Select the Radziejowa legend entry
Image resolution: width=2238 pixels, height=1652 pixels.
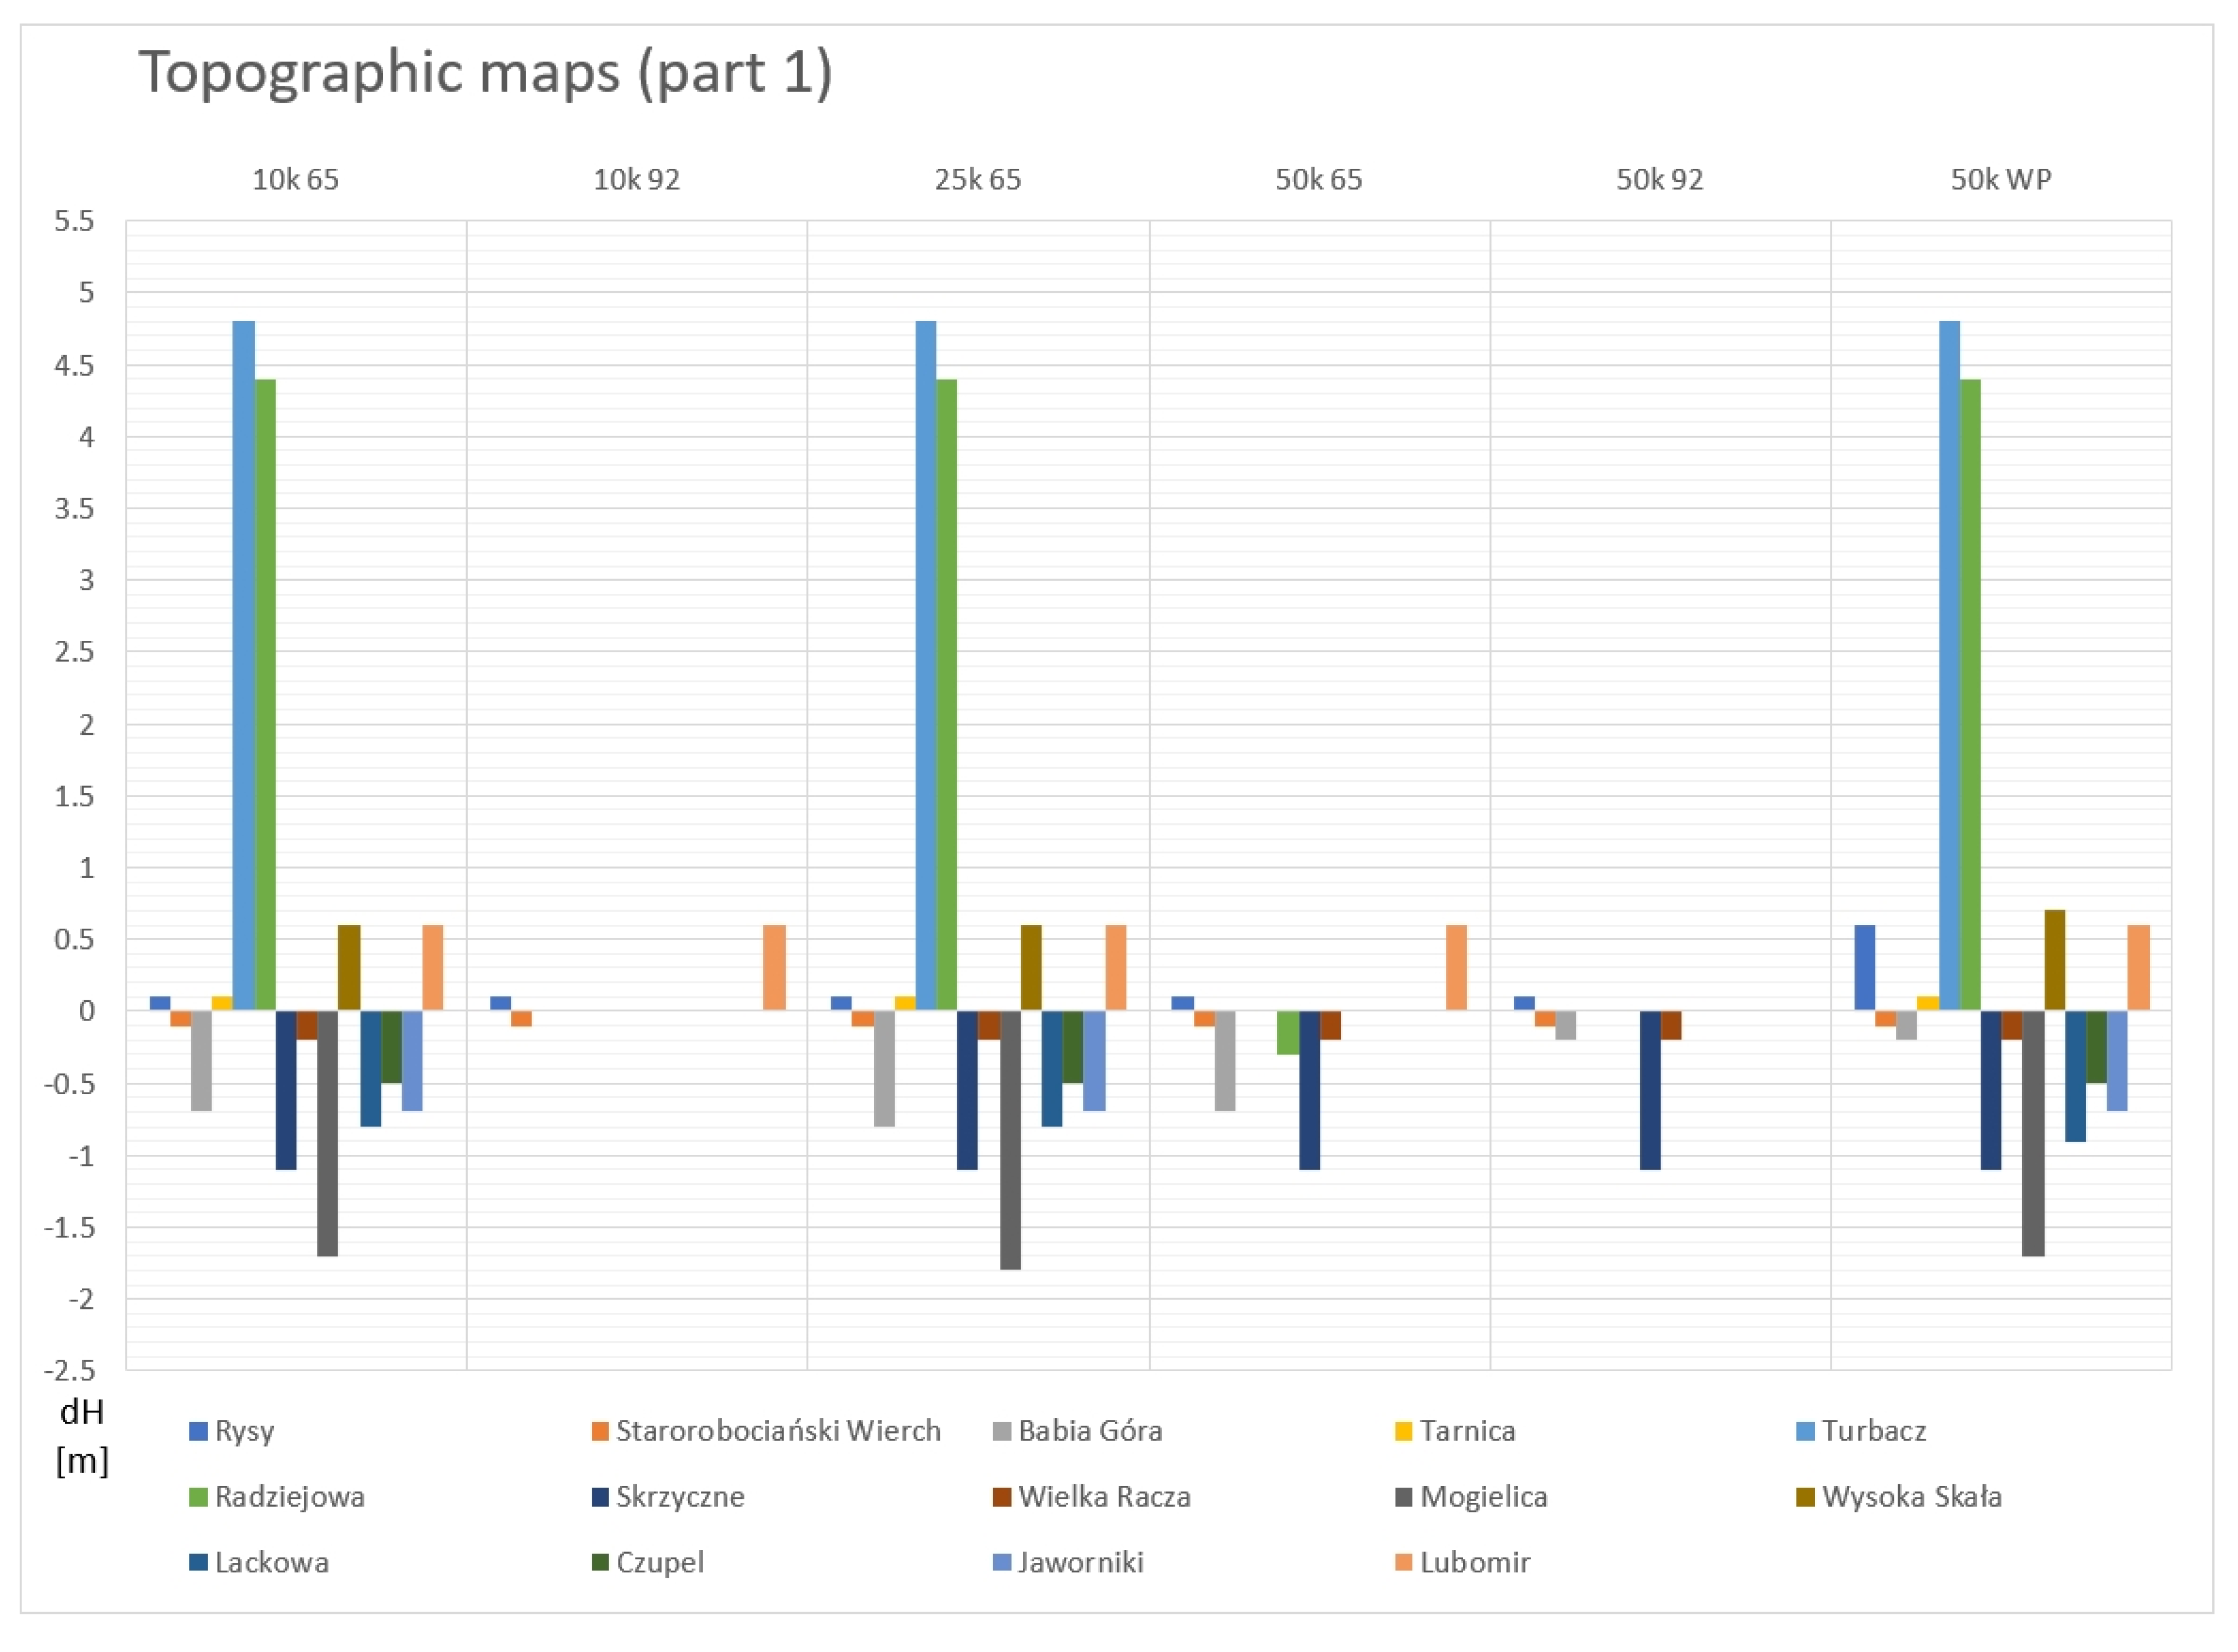click(289, 1497)
